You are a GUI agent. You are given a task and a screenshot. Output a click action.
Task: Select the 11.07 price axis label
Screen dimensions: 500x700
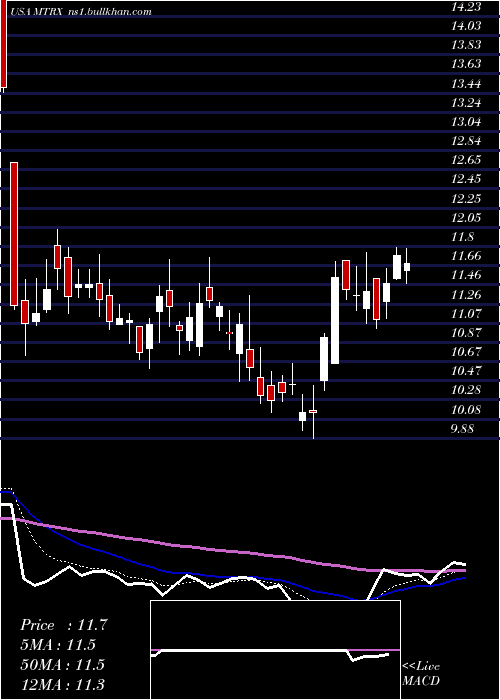tap(466, 314)
